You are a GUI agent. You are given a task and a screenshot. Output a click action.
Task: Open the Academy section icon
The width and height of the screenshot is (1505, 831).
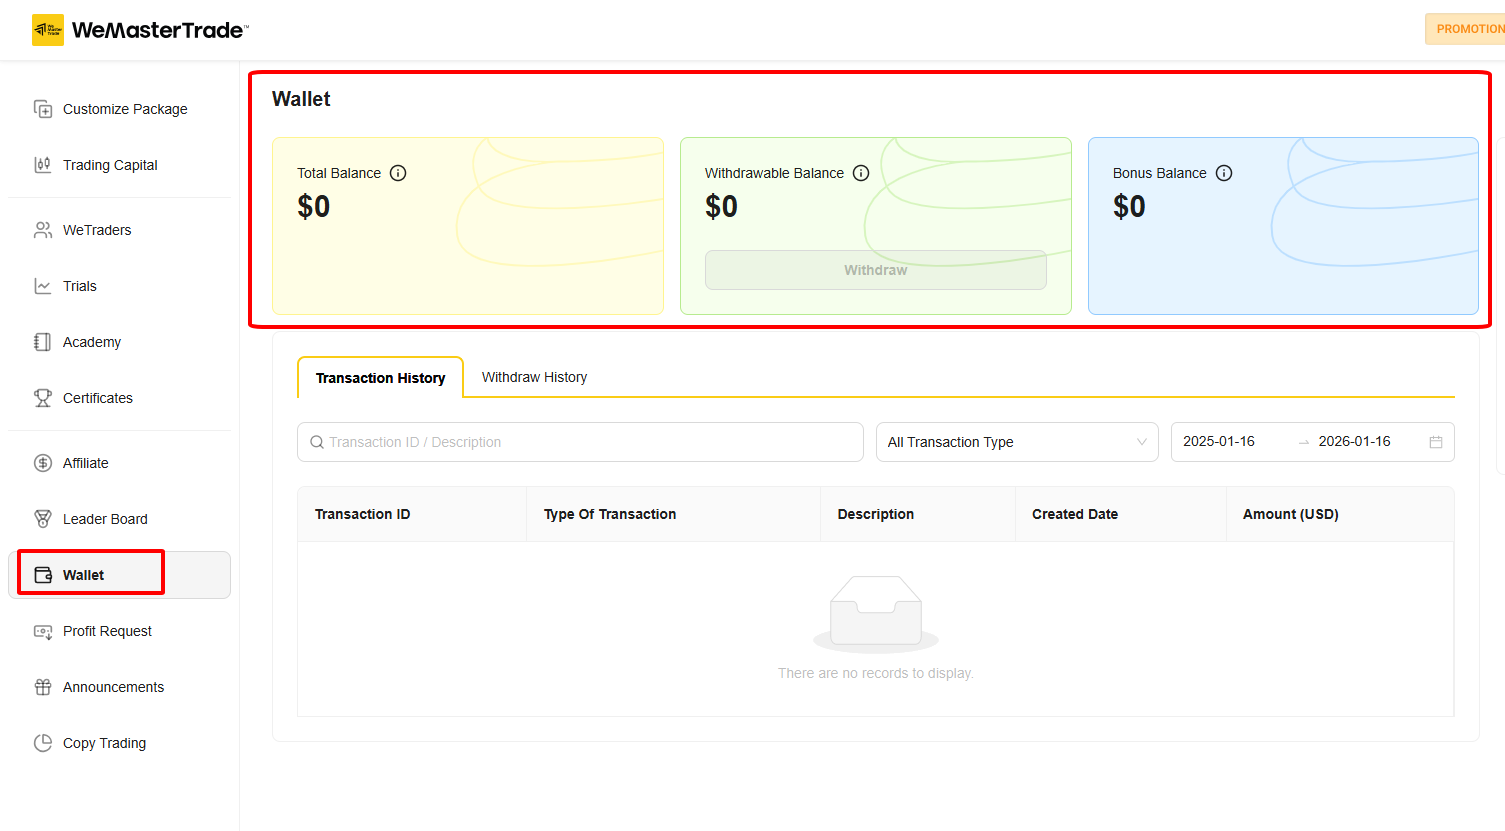tap(41, 341)
